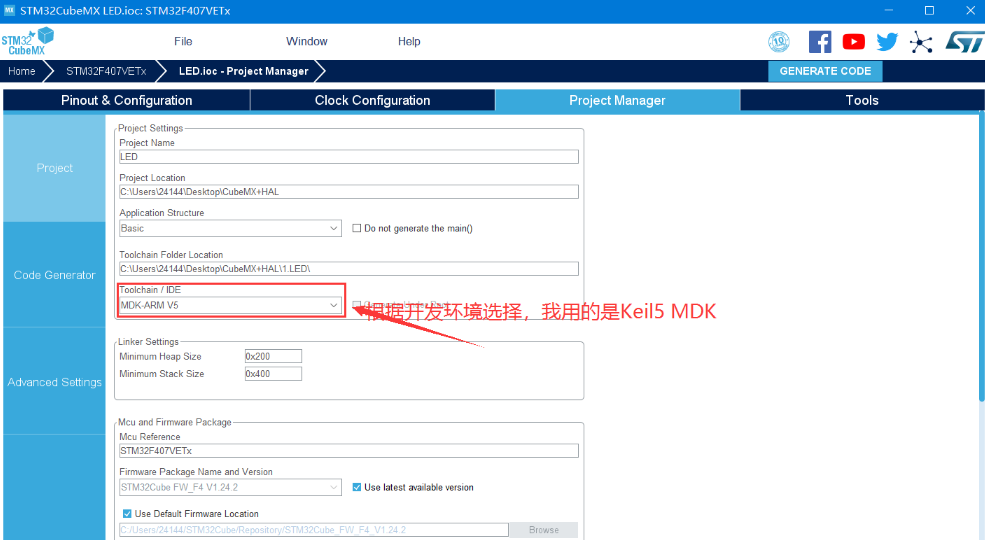This screenshot has width=985, height=540.
Task: Open the File menu
Action: (x=183, y=41)
